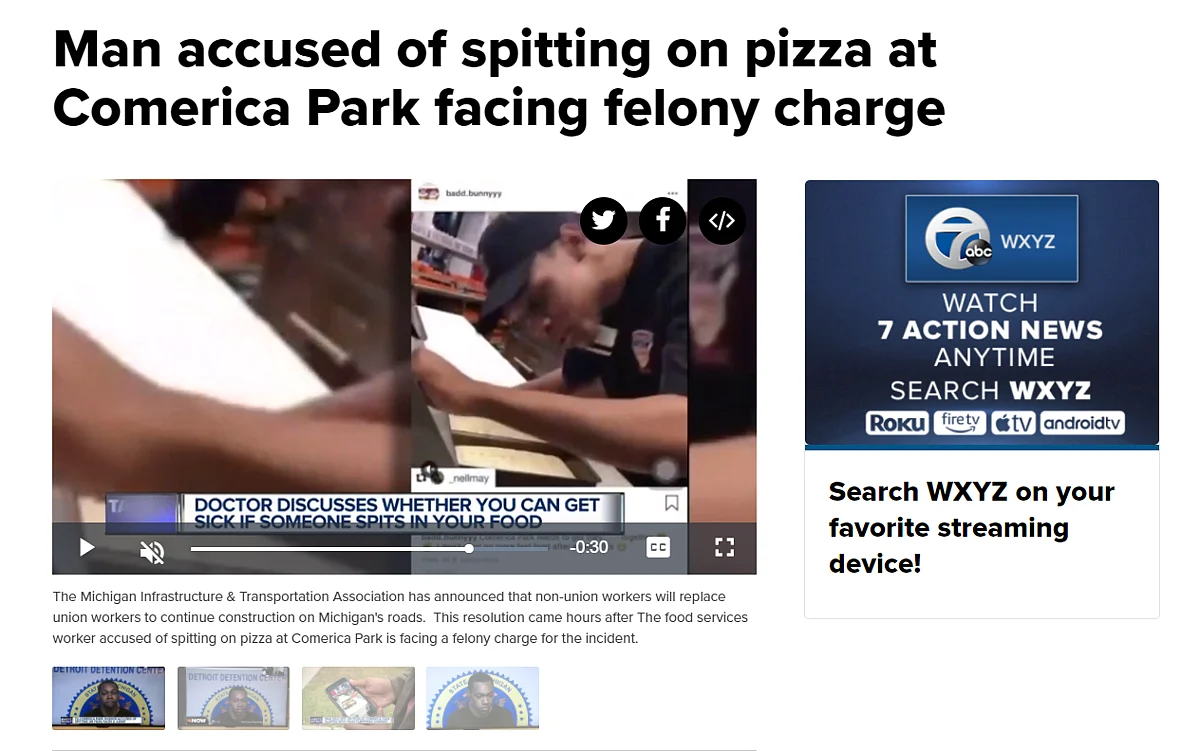
Task: Click the bookmark icon in the video
Action: (x=672, y=503)
